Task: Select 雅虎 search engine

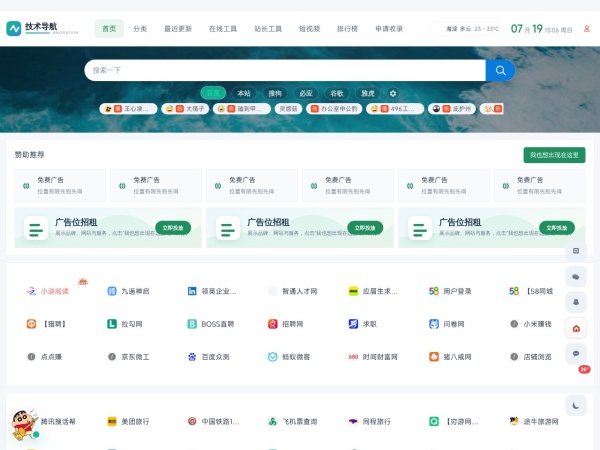Action: coord(368,93)
